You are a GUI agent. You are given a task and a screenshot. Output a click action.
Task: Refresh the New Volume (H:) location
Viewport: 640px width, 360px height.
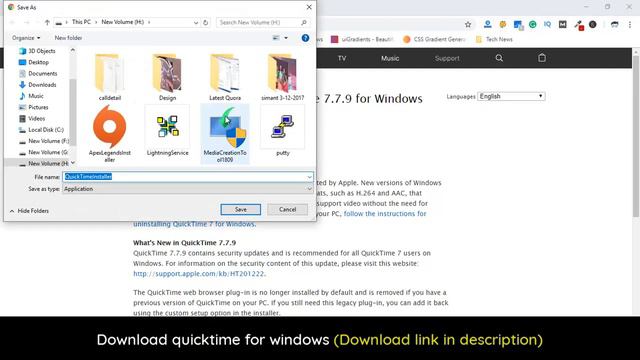tap(205, 22)
